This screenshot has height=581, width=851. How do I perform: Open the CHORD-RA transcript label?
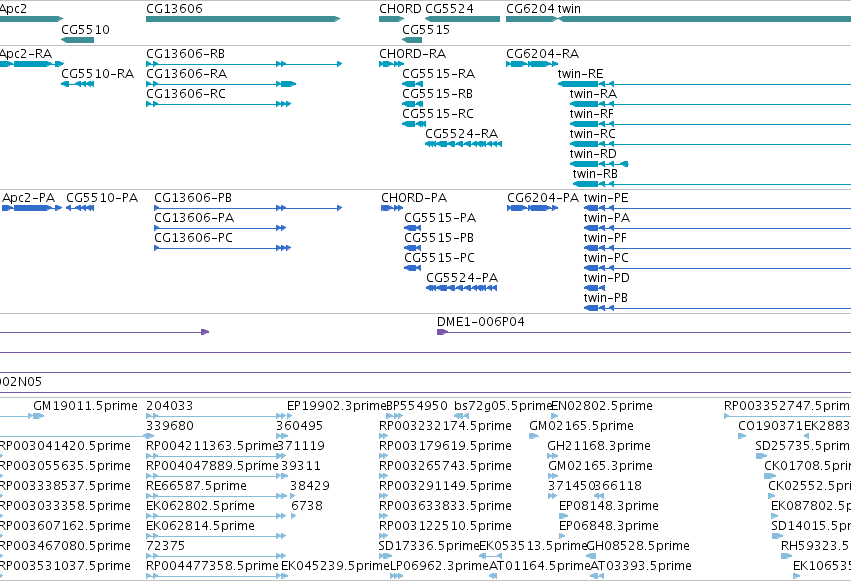412,54
